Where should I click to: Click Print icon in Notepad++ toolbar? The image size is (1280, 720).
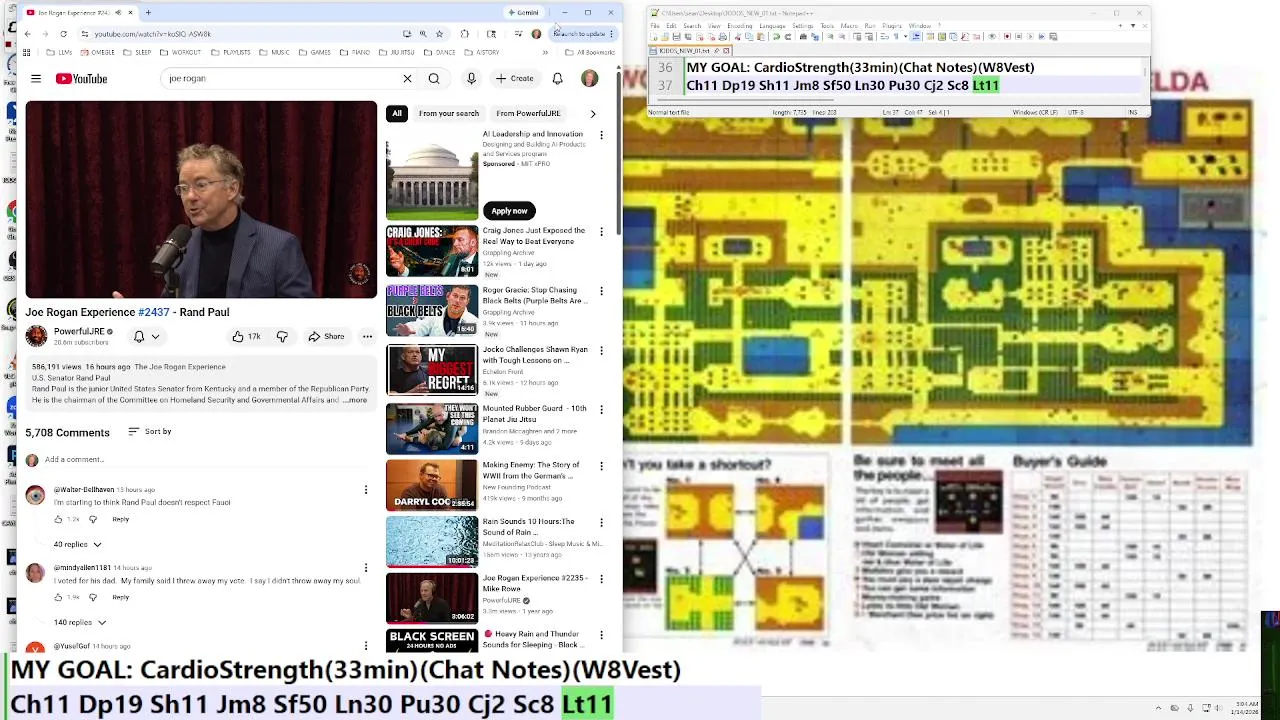pyautogui.click(x=723, y=36)
